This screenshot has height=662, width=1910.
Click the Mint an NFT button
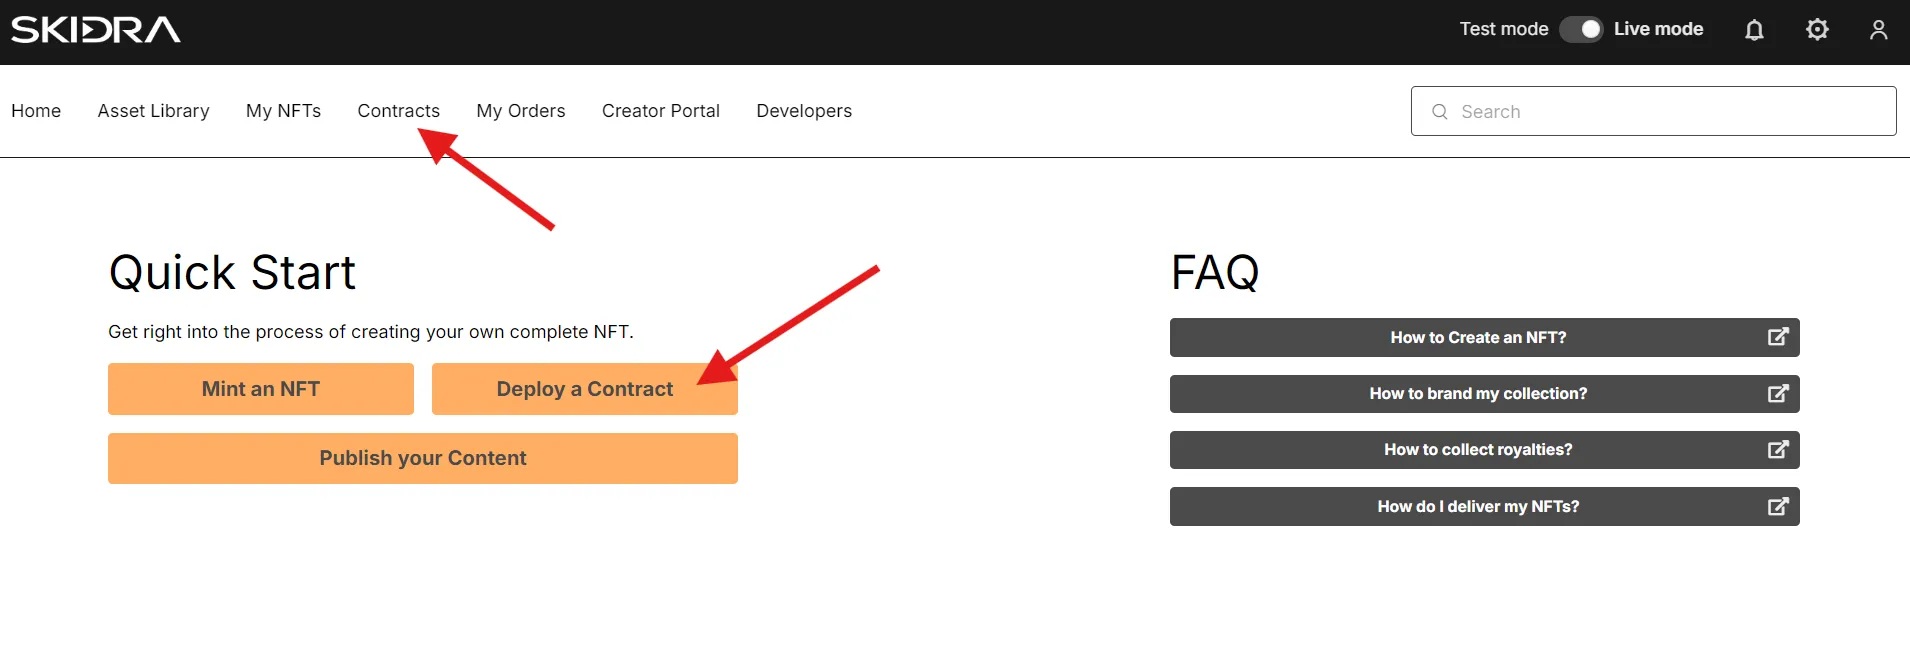261,389
